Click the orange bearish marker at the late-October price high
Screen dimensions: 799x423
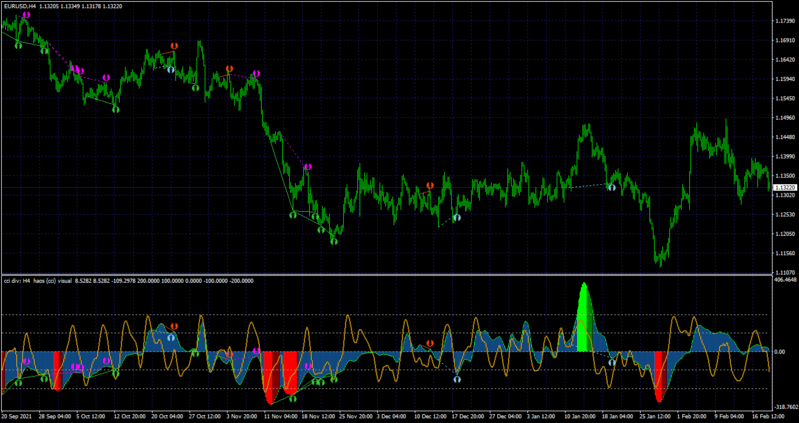coord(174,46)
